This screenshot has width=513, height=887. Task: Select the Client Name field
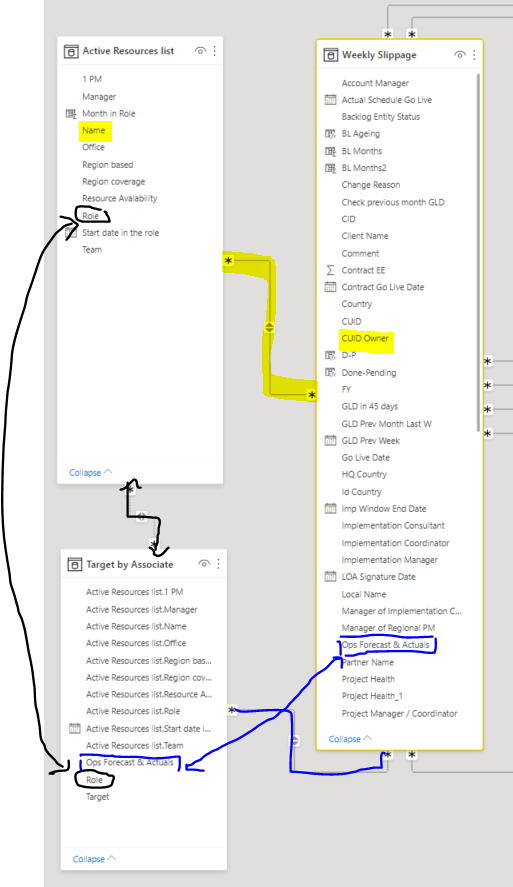[365, 236]
